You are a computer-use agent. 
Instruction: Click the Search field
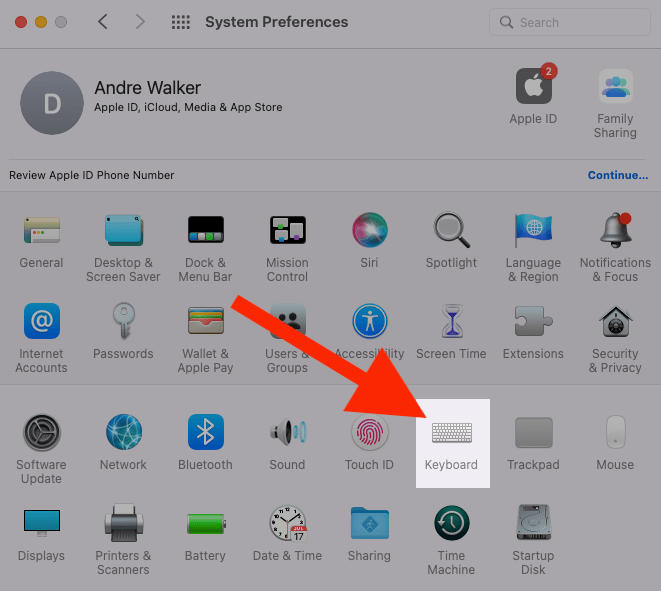tap(570, 22)
